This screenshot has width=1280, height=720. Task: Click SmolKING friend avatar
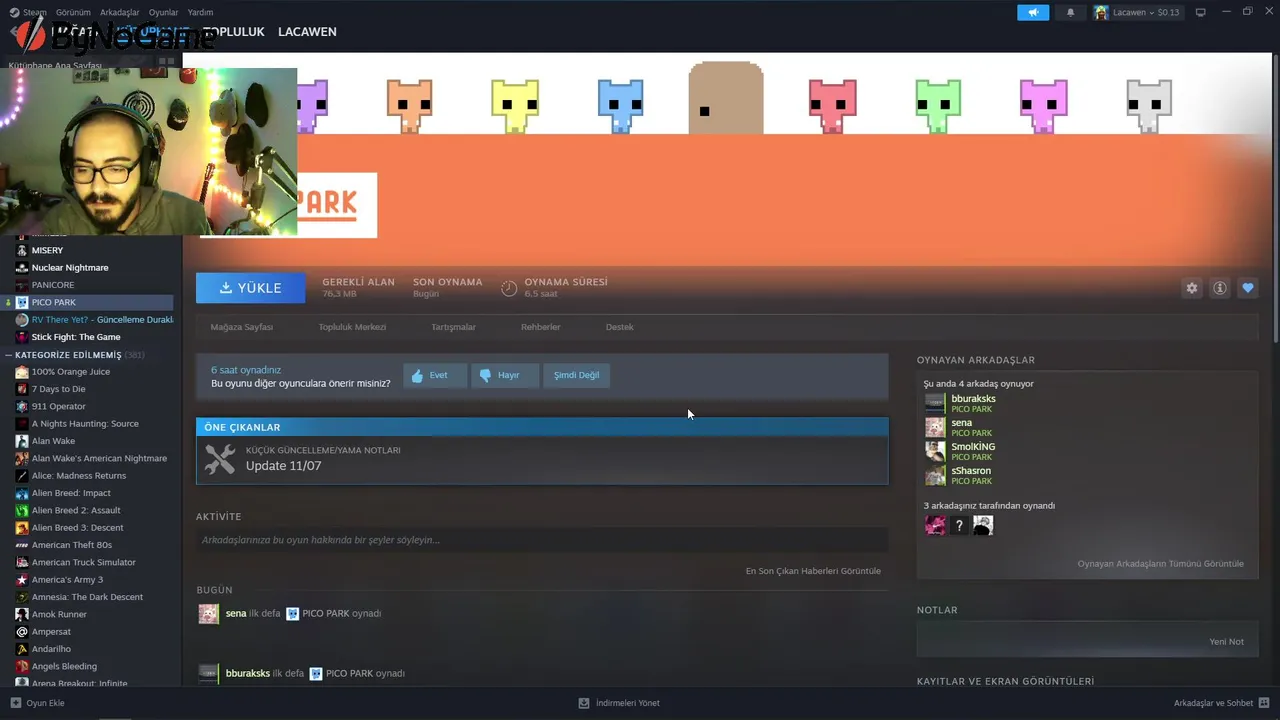coord(935,452)
